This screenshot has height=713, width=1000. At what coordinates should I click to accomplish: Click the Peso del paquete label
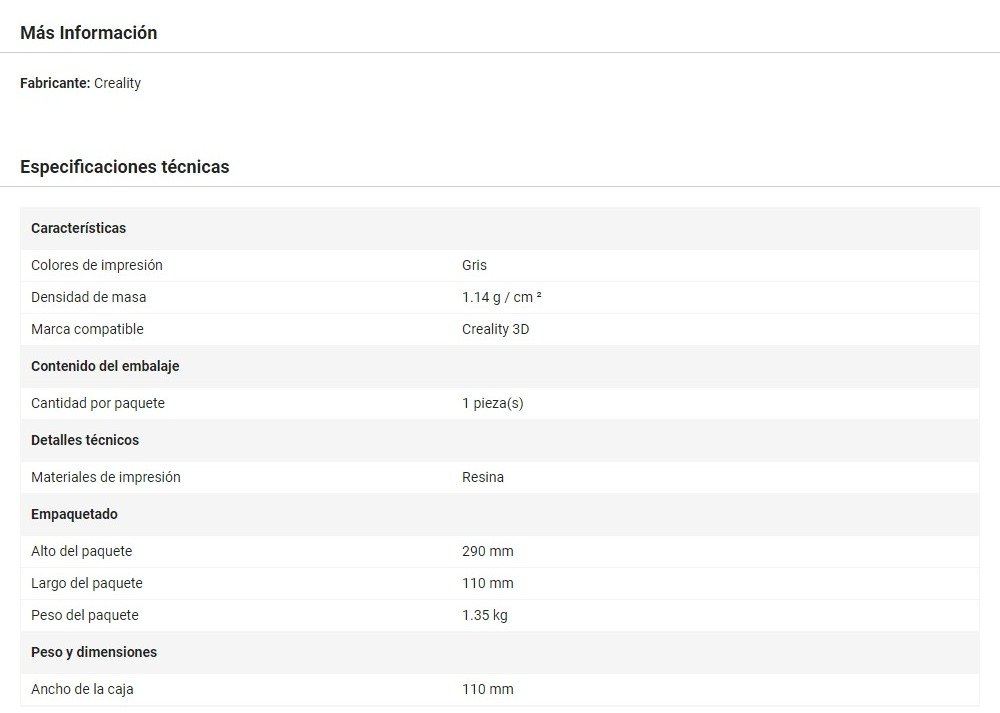(84, 615)
